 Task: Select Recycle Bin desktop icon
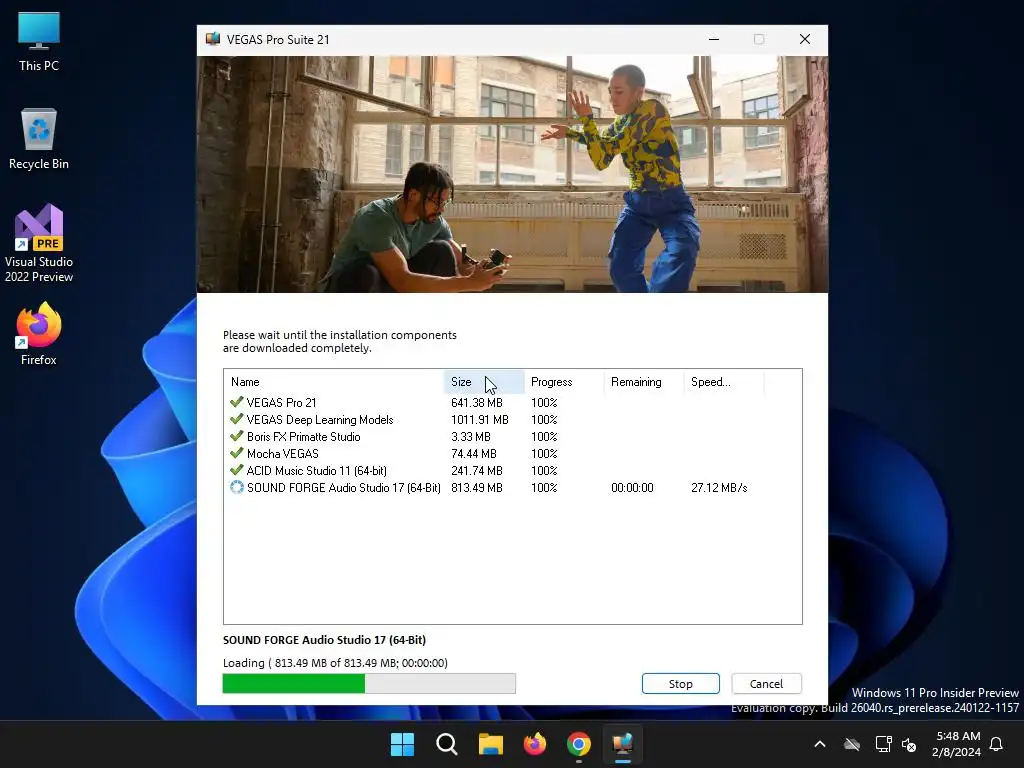tap(39, 139)
